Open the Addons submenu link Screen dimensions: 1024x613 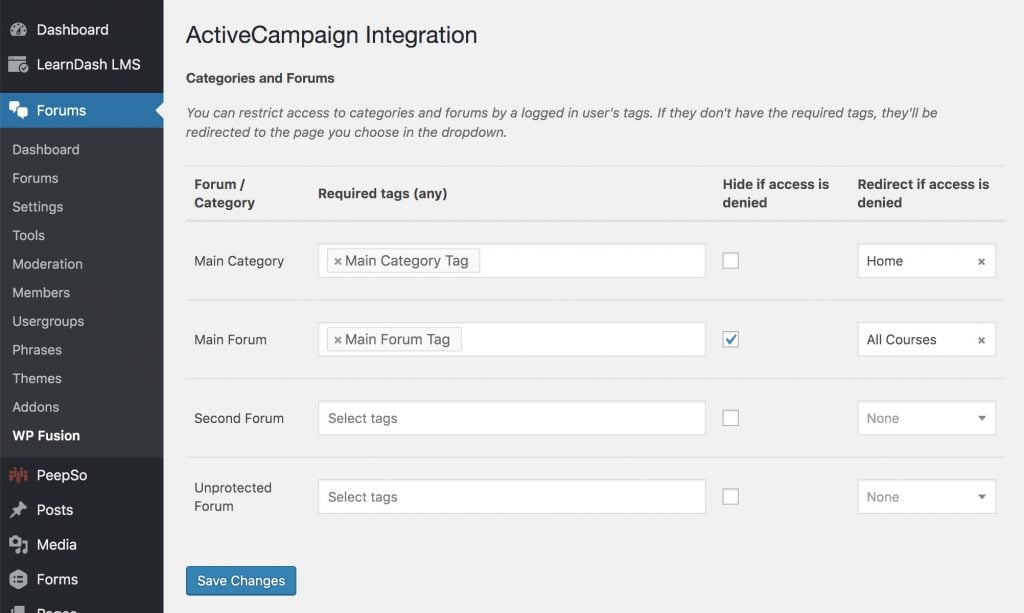(x=36, y=407)
